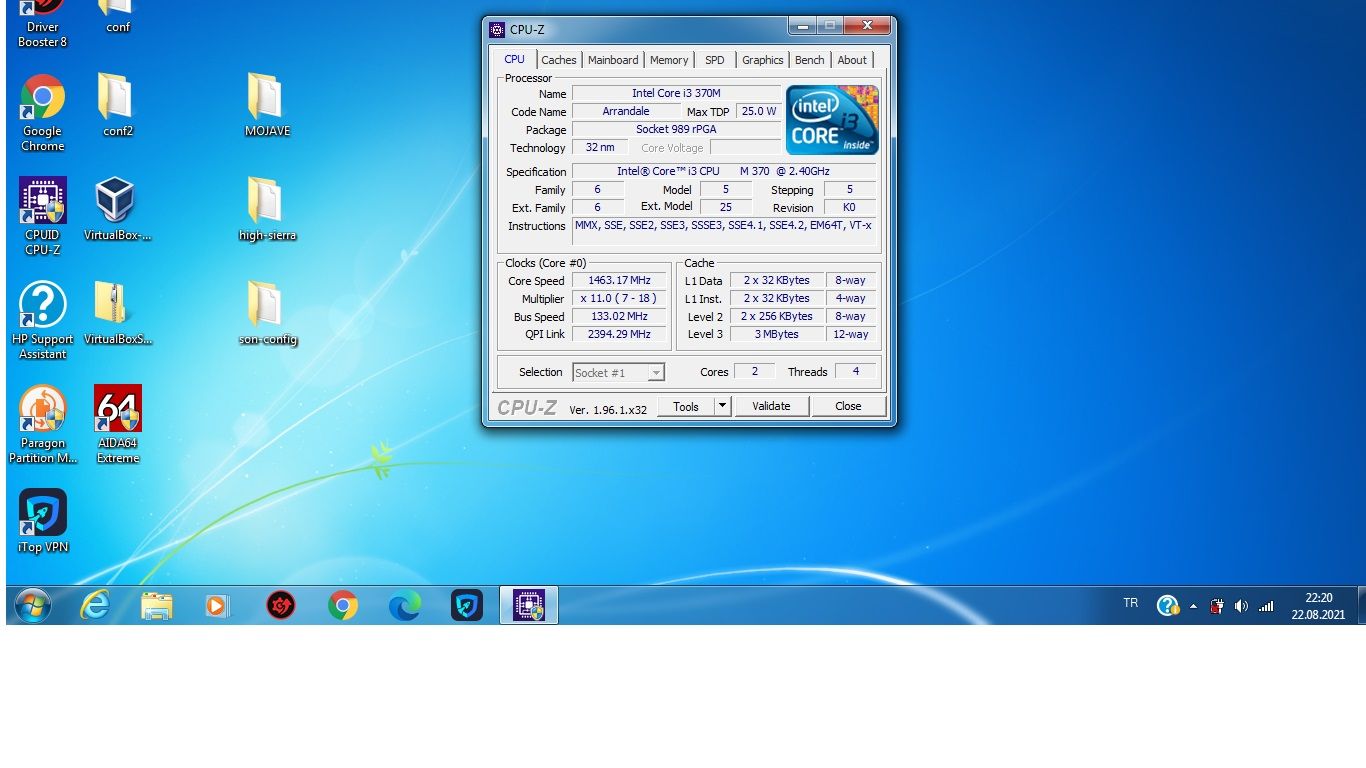Click the Close button at the bottom of CPU-Z
This screenshot has width=1366, height=768.
(848, 406)
